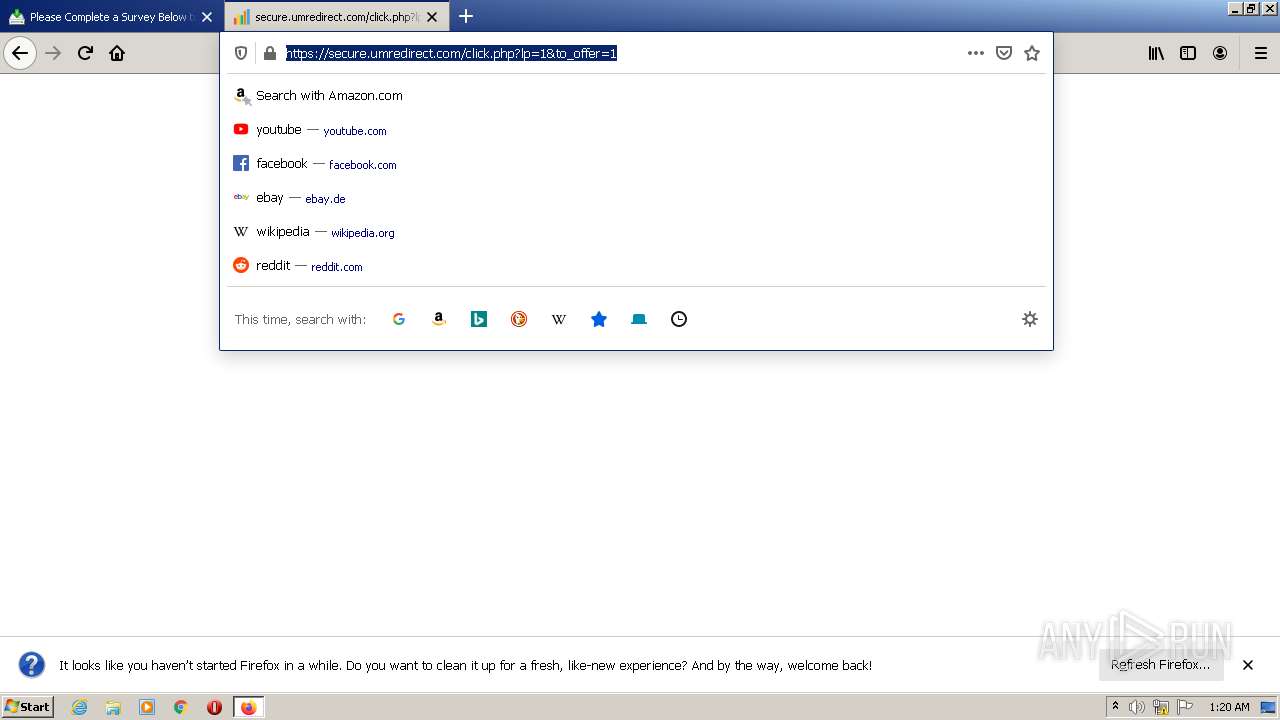Toggle the sidebars view
1280x720 pixels.
click(1188, 53)
